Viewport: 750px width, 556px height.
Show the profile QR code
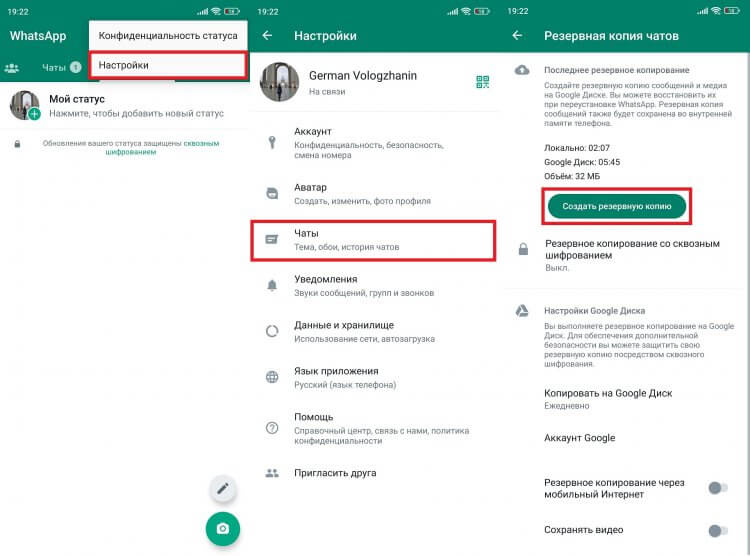click(x=483, y=82)
